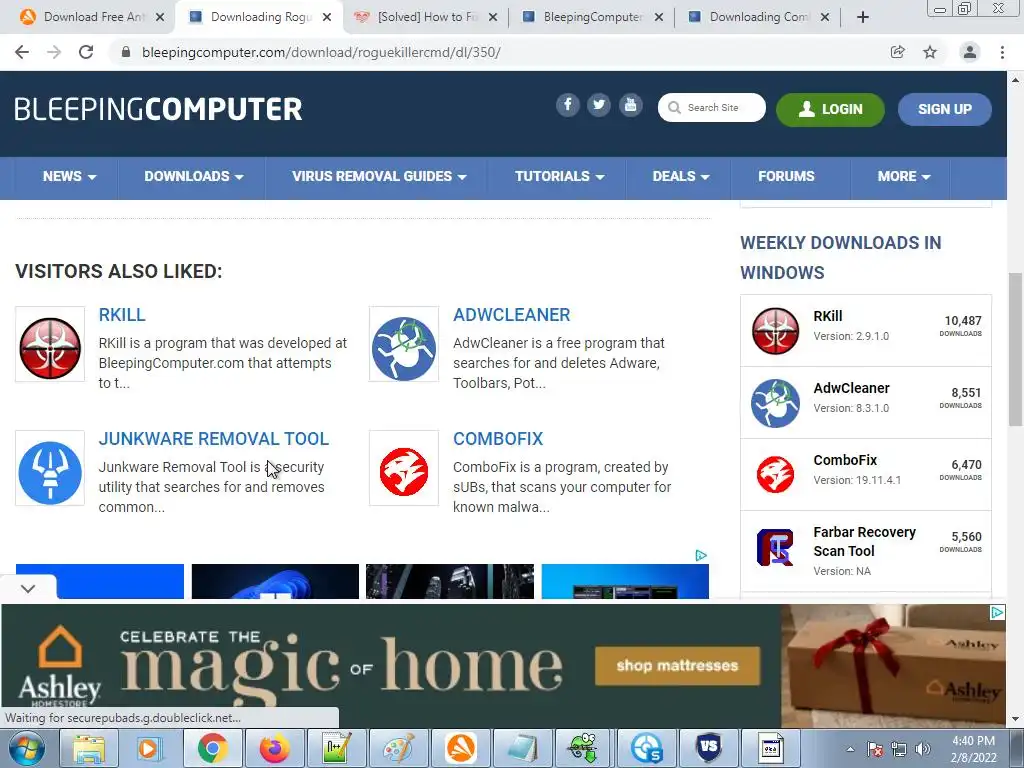1024x768 pixels.
Task: Expand the VIRUS REMOVAL GUIDES menu
Action: (379, 176)
